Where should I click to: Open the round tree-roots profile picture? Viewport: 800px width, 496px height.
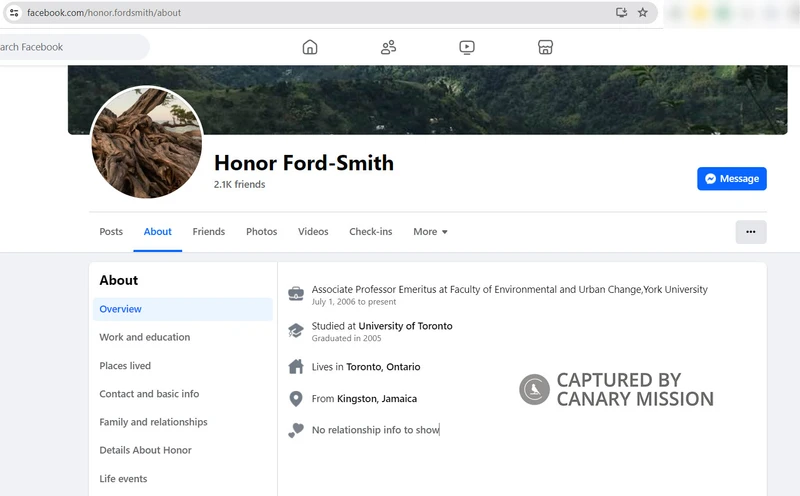click(x=146, y=142)
